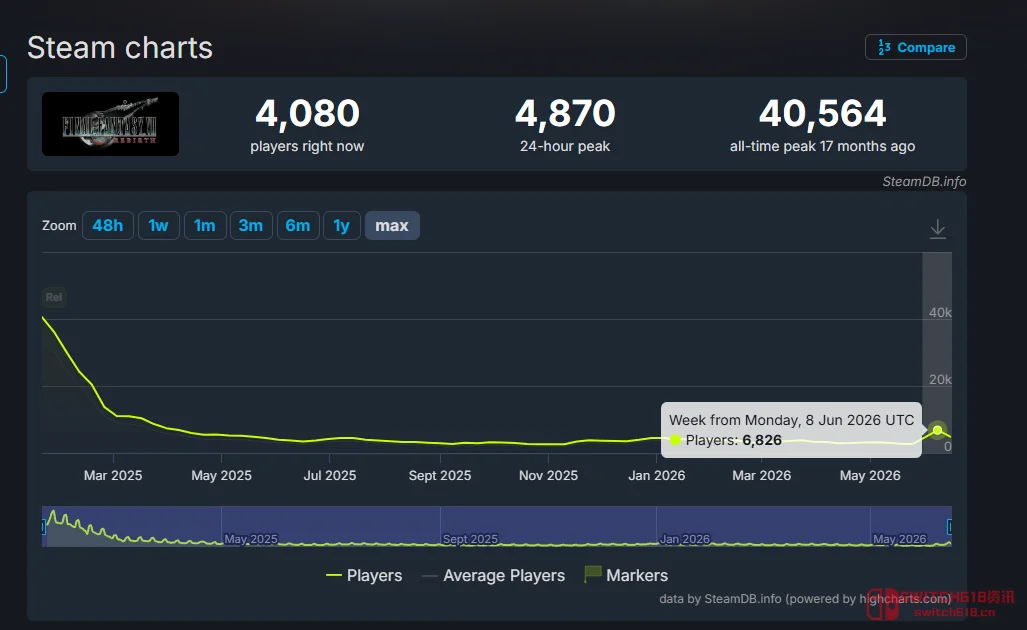The width and height of the screenshot is (1027, 630).
Task: Click the right navigator range handle
Action: (x=949, y=527)
